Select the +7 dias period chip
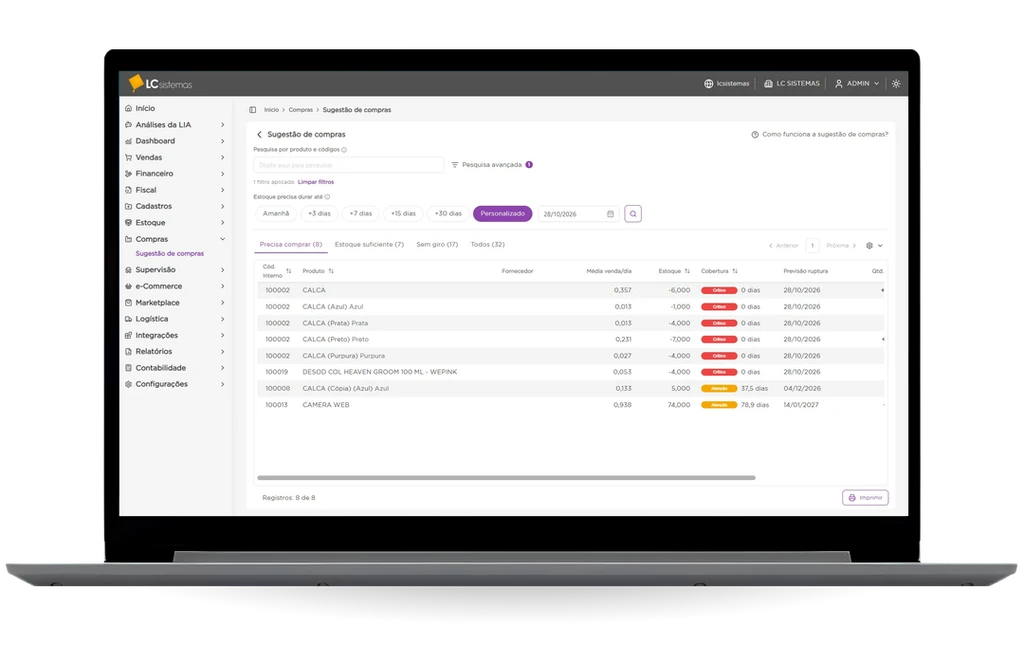This screenshot has width=1024, height=664. (x=360, y=213)
